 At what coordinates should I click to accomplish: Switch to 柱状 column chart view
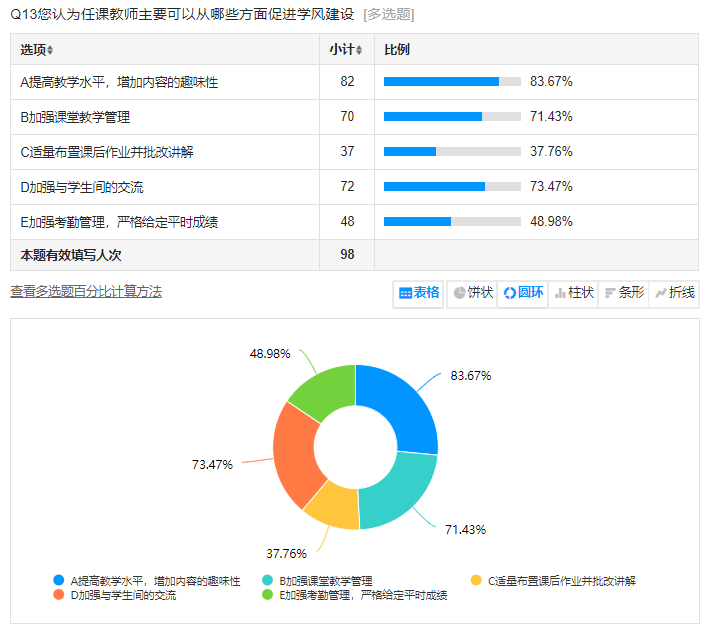[x=573, y=293]
